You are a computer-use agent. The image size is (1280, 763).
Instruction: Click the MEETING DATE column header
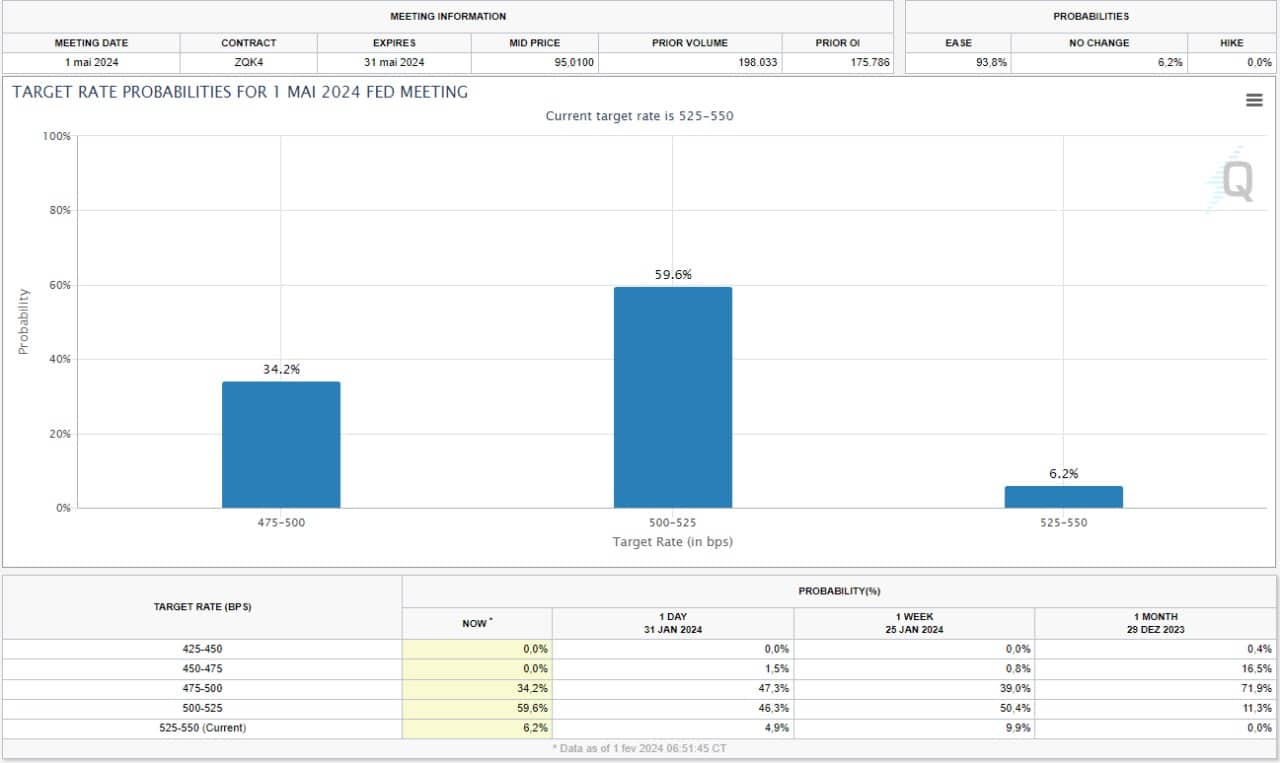click(91, 43)
